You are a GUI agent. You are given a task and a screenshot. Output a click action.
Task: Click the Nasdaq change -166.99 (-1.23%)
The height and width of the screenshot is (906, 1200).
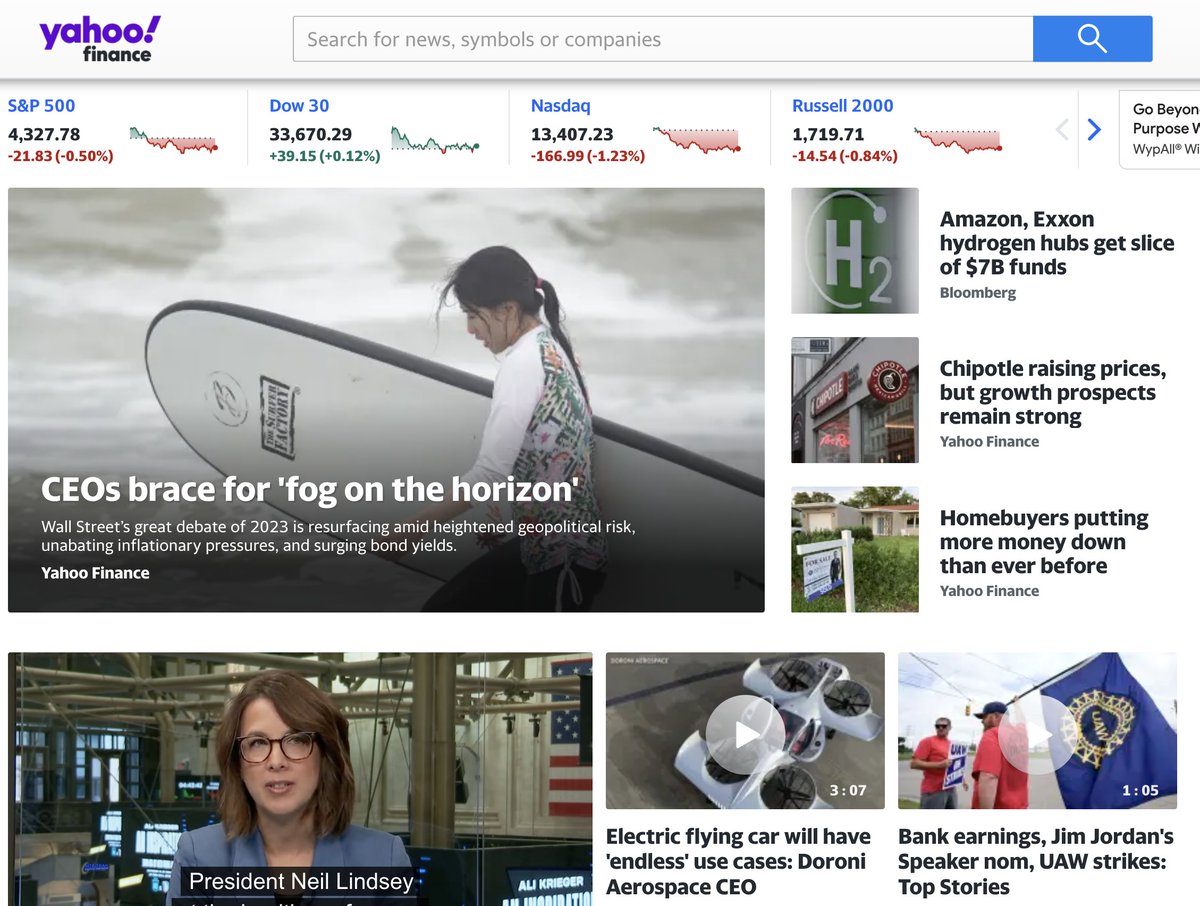[588, 156]
